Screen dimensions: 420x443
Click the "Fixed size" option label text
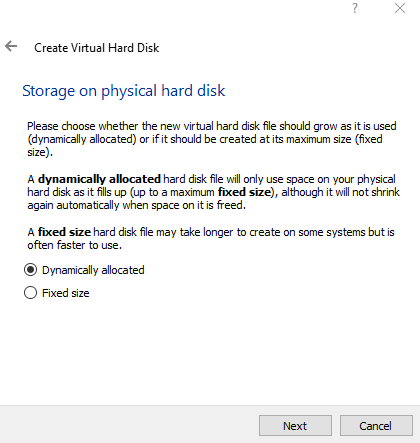[x=66, y=293]
